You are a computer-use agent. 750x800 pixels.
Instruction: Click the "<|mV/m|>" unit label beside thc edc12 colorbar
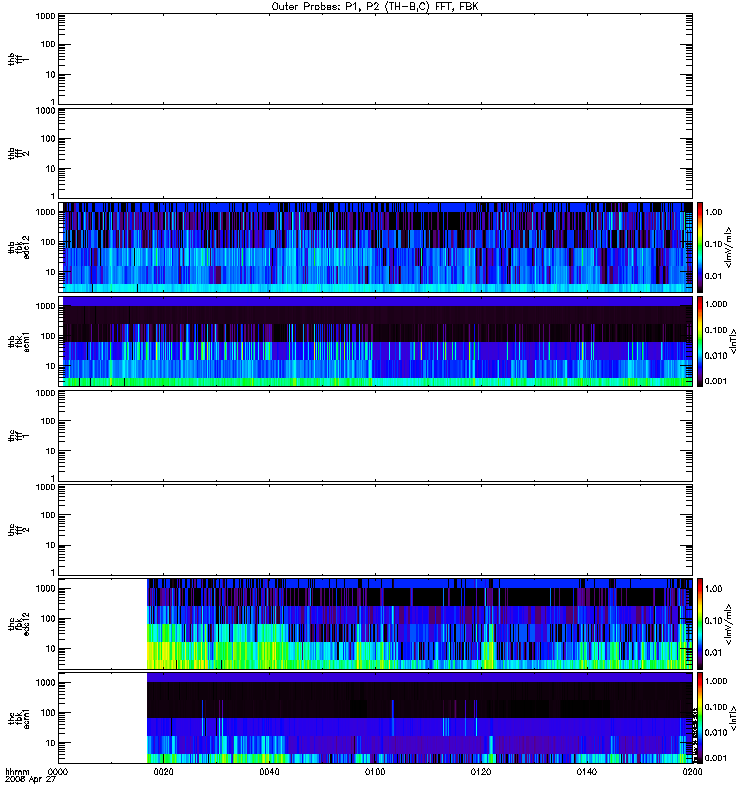(728, 624)
